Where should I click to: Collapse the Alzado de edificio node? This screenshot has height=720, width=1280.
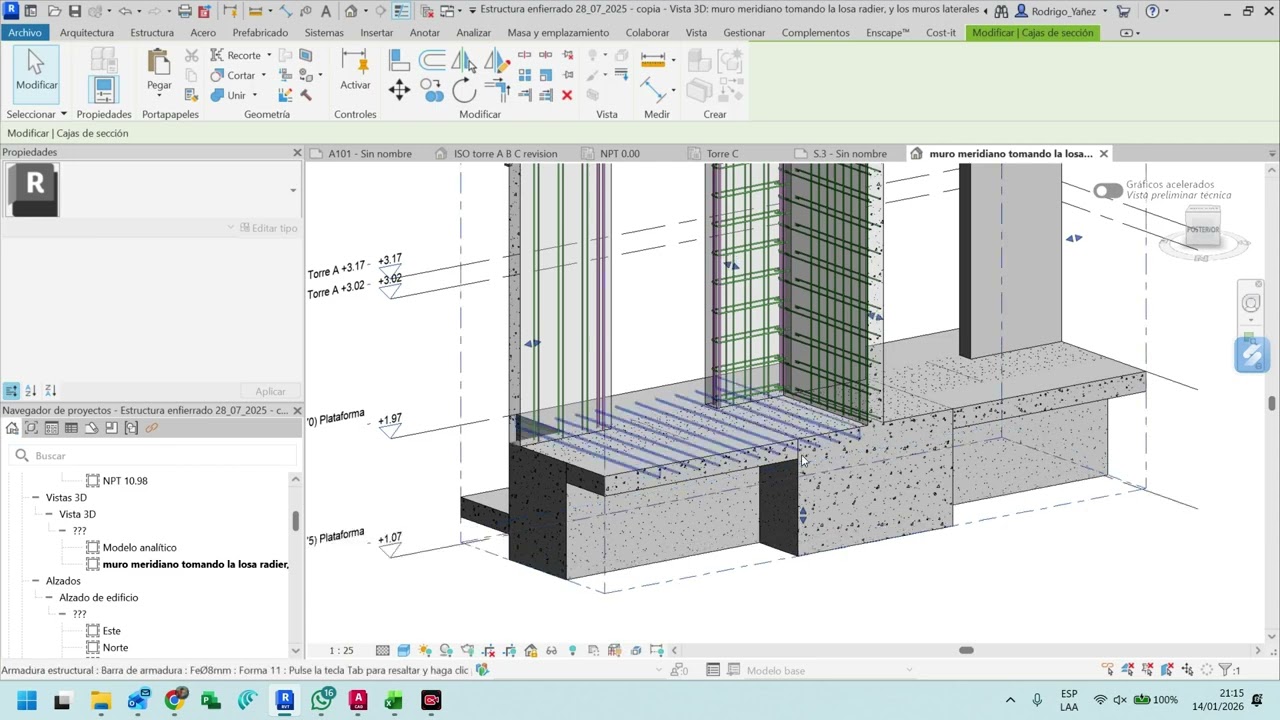48,598
